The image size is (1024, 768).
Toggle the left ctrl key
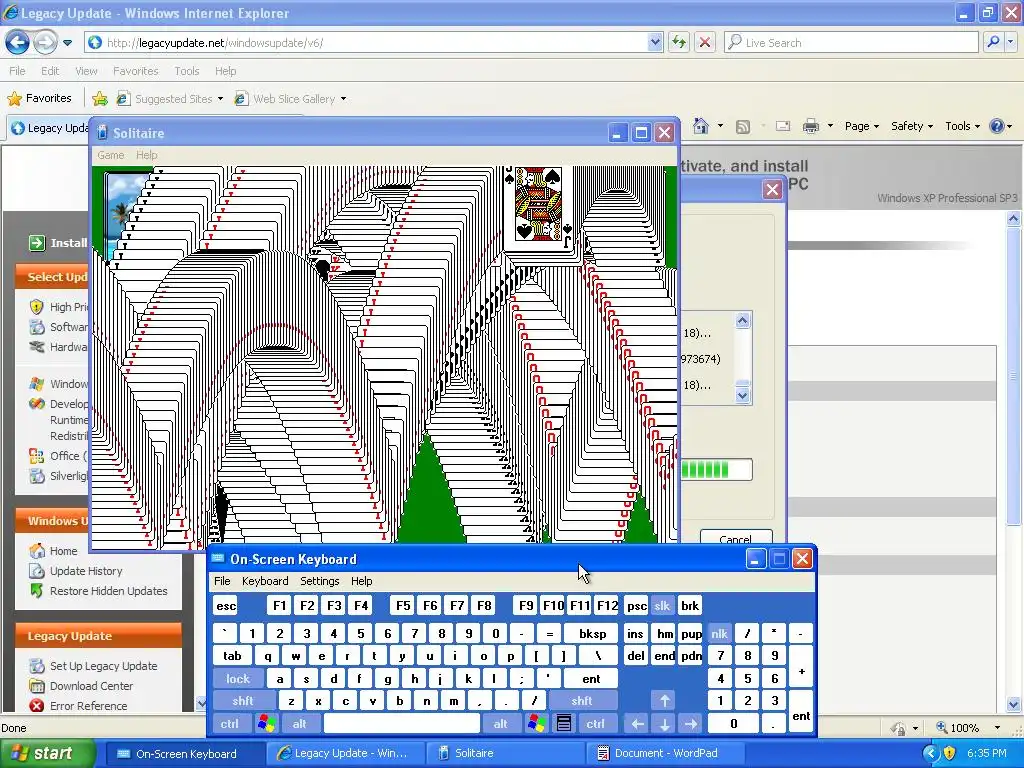pyautogui.click(x=229, y=724)
